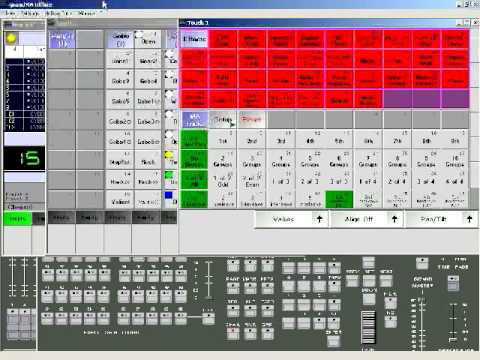
Task: Toggle the highlighted green cell below "3 of 3"
Action: (339, 199)
